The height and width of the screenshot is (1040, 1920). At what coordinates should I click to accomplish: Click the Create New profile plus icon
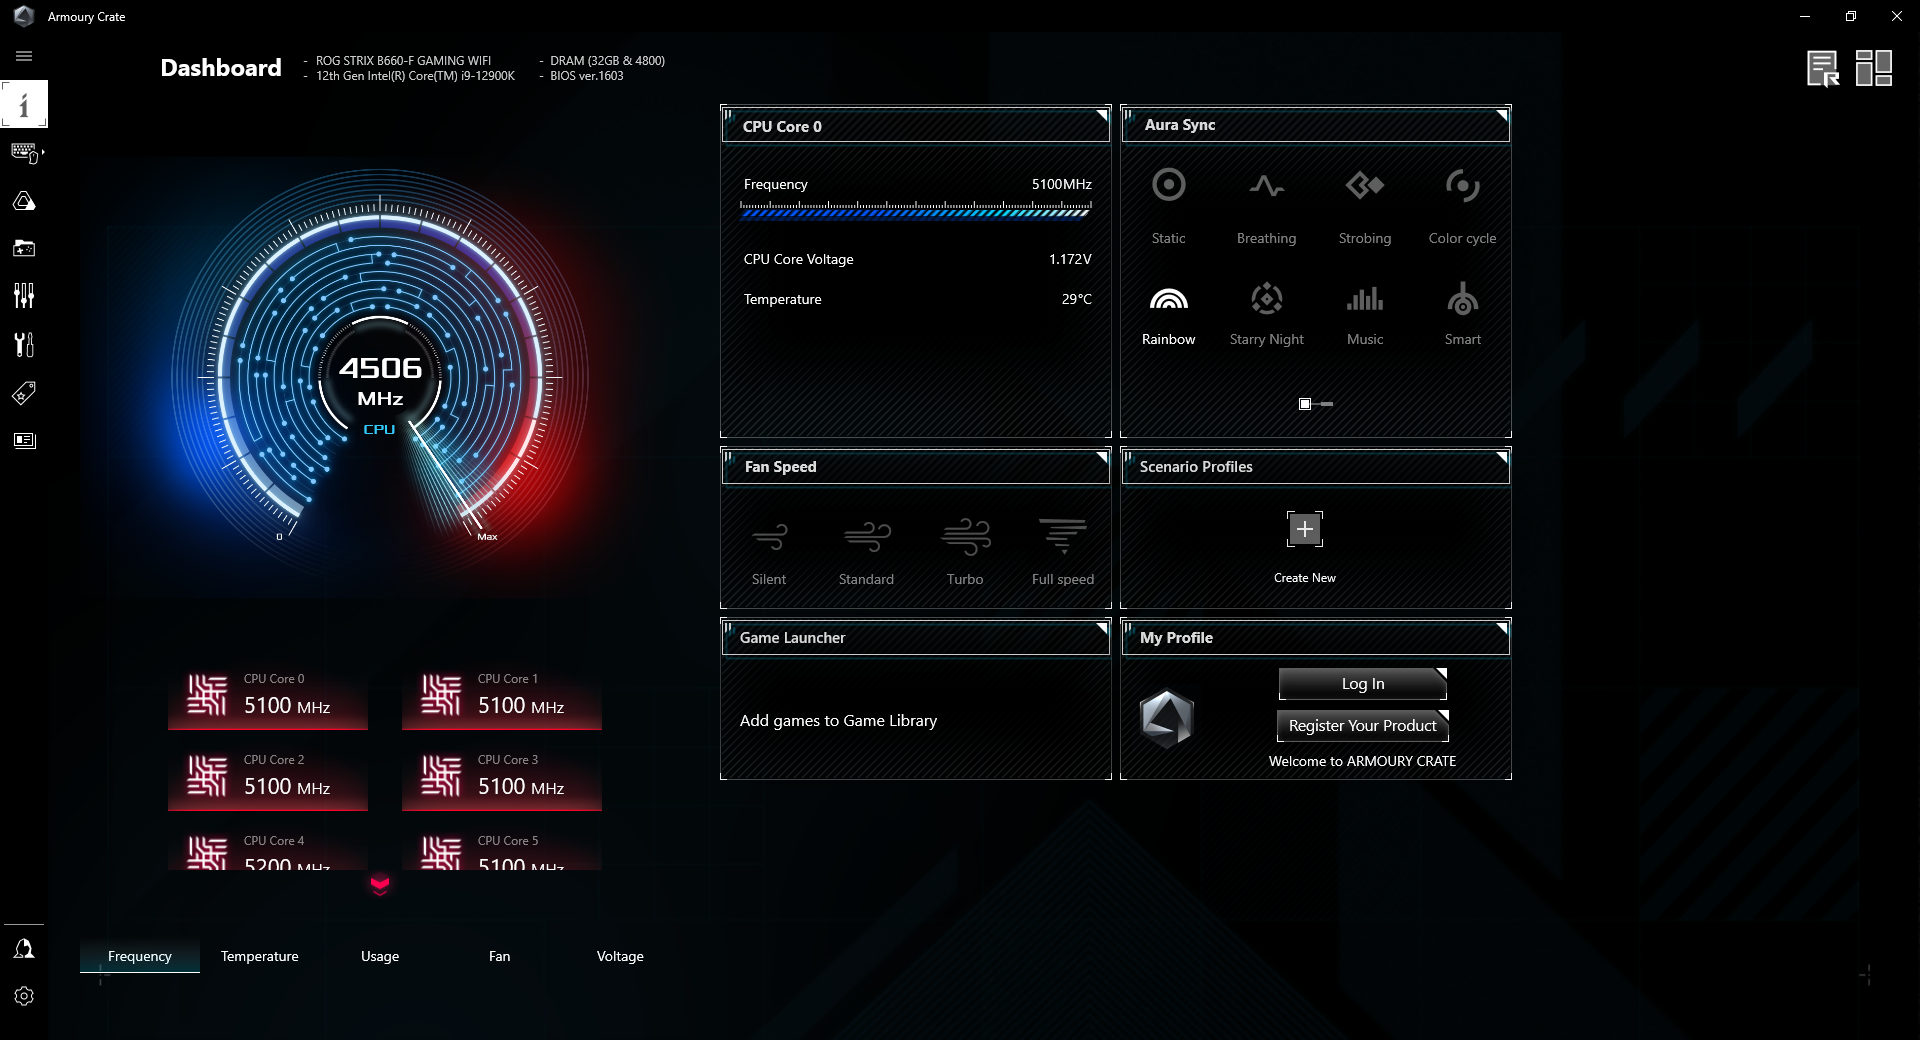(1305, 529)
